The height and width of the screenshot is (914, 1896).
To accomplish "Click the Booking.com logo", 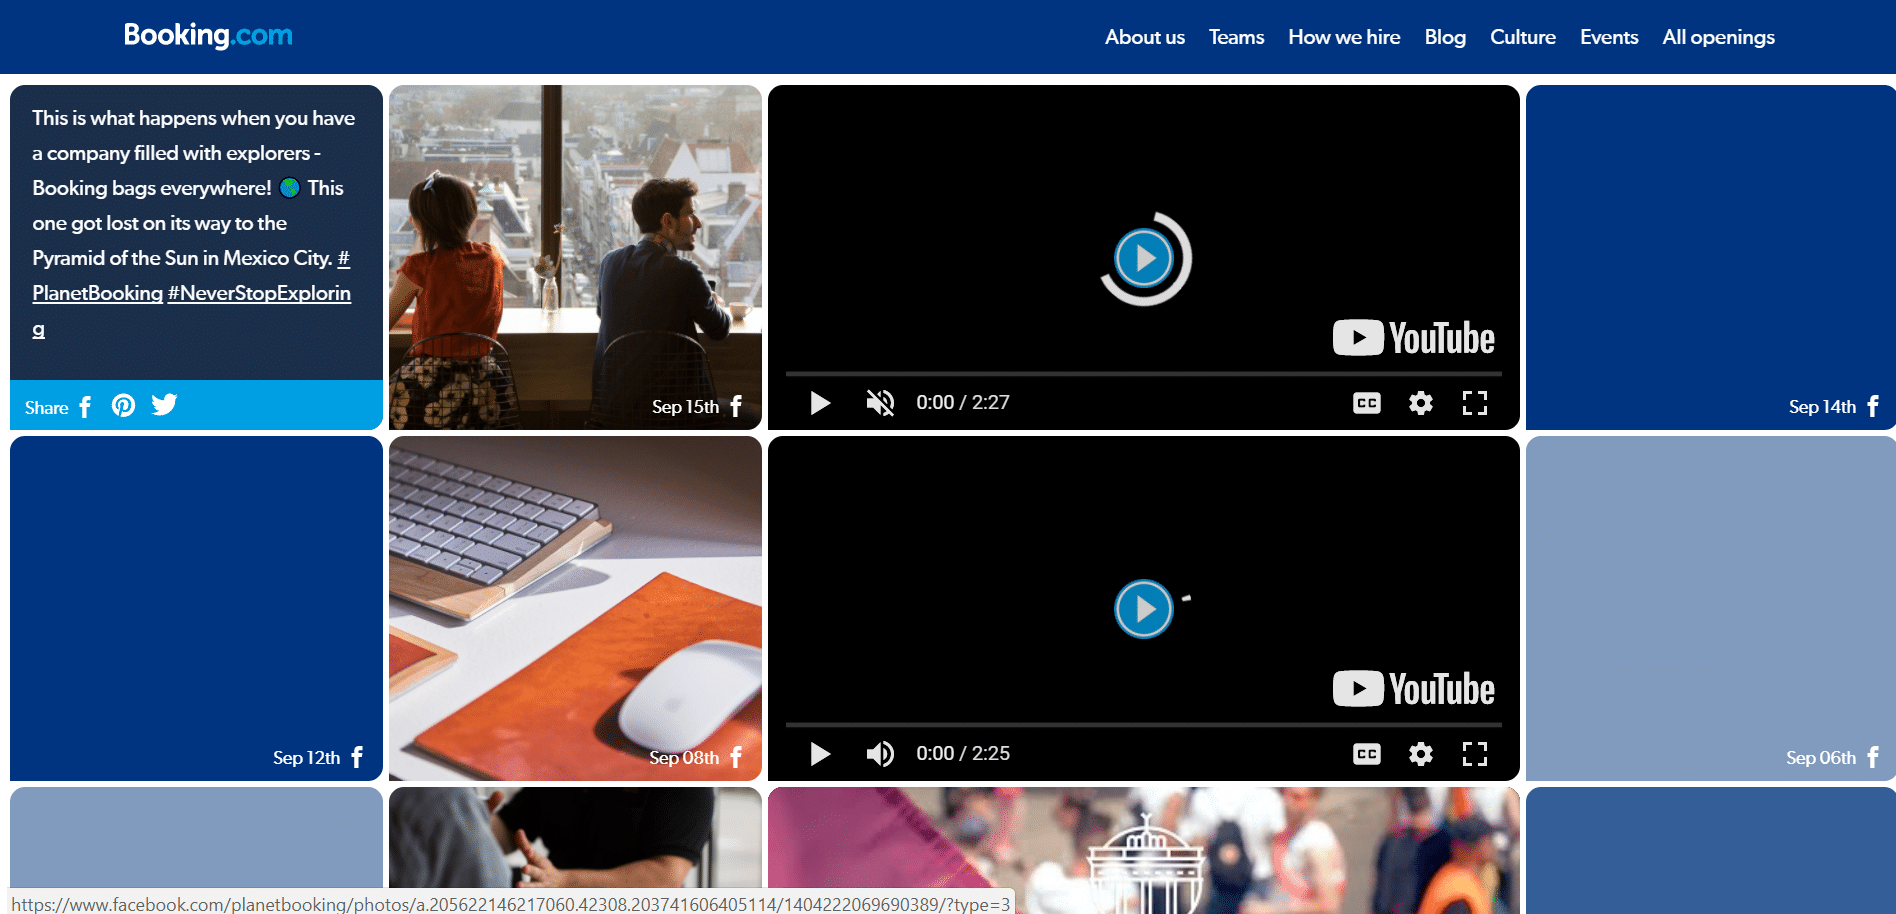I will pyautogui.click(x=208, y=36).
